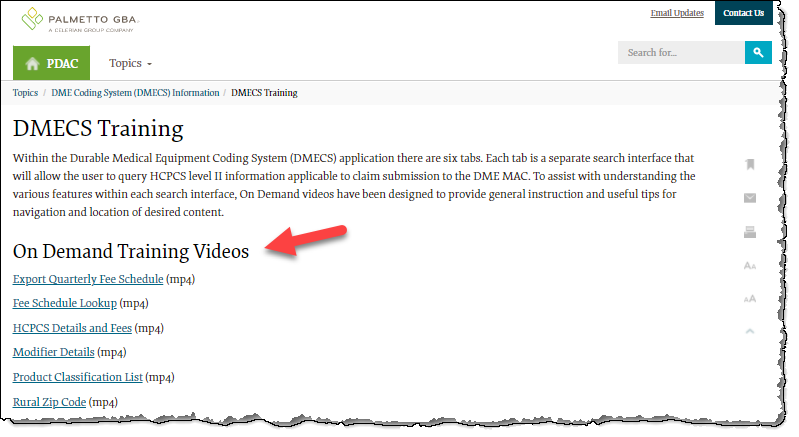Go to Topics breadcrumb link

pyautogui.click(x=25, y=93)
